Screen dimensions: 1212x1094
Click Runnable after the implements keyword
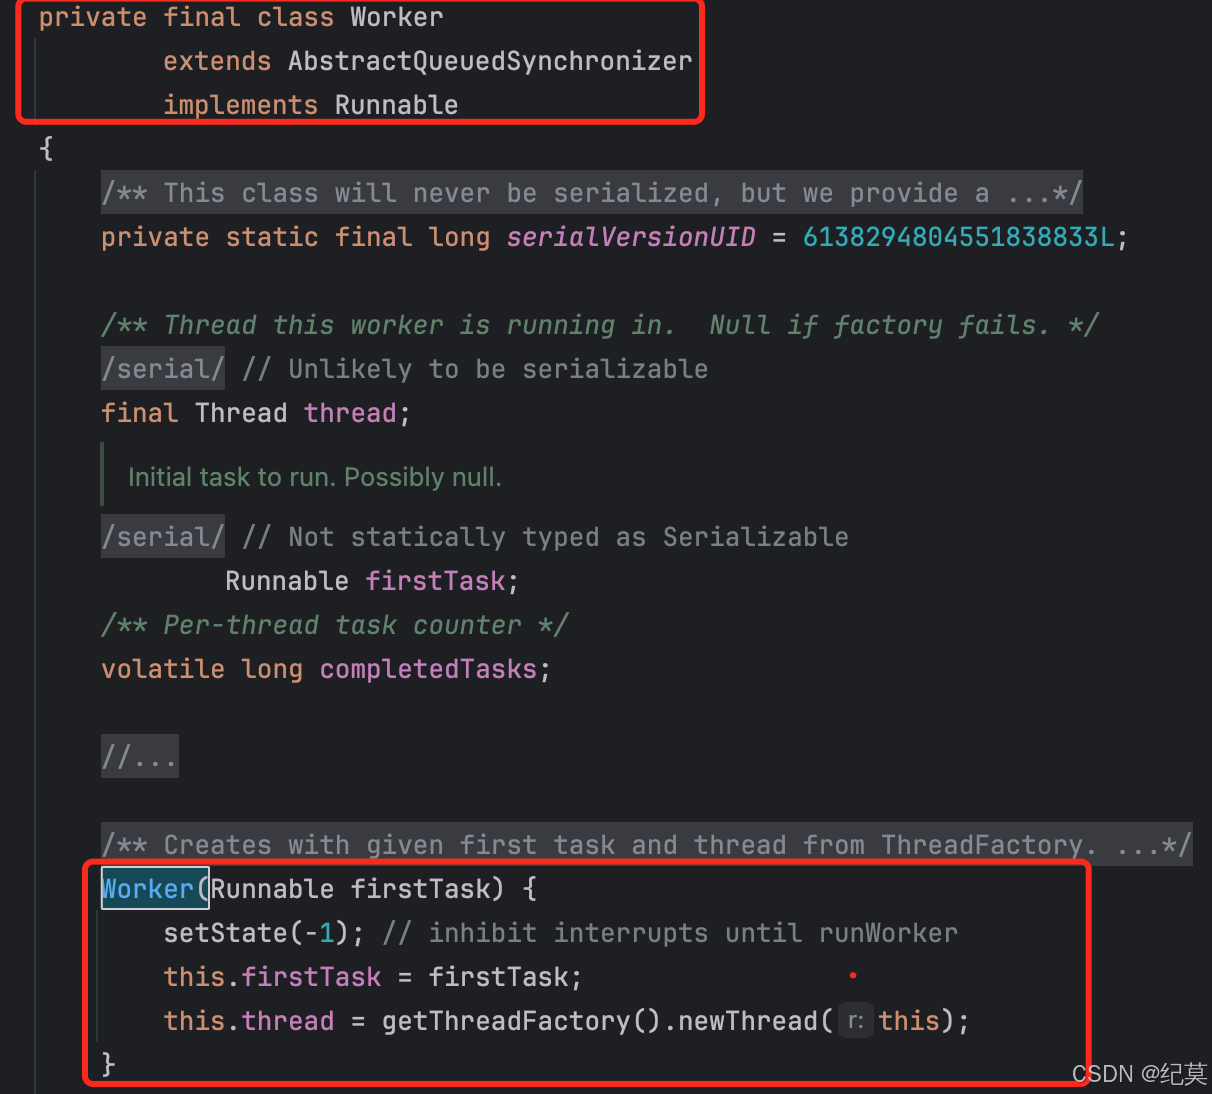[x=396, y=104]
